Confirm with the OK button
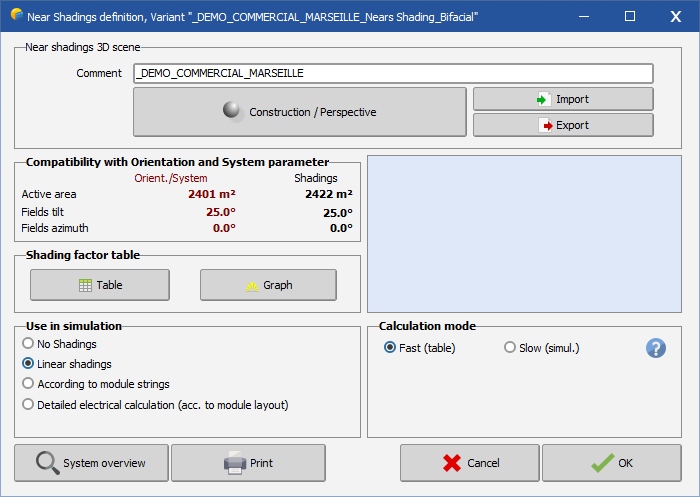This screenshot has height=497, width=700. pos(612,463)
